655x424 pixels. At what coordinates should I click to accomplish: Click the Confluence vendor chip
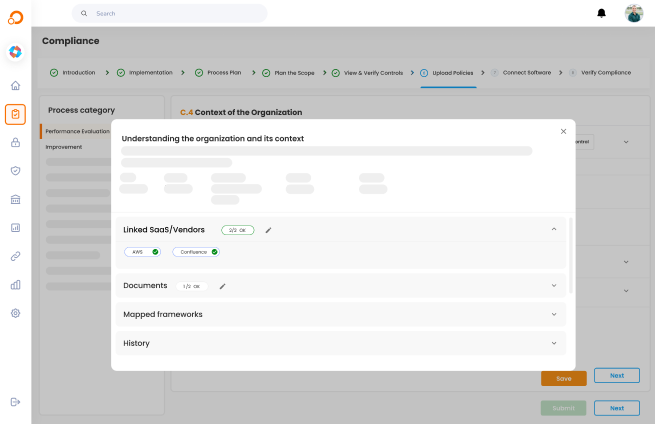pos(195,252)
